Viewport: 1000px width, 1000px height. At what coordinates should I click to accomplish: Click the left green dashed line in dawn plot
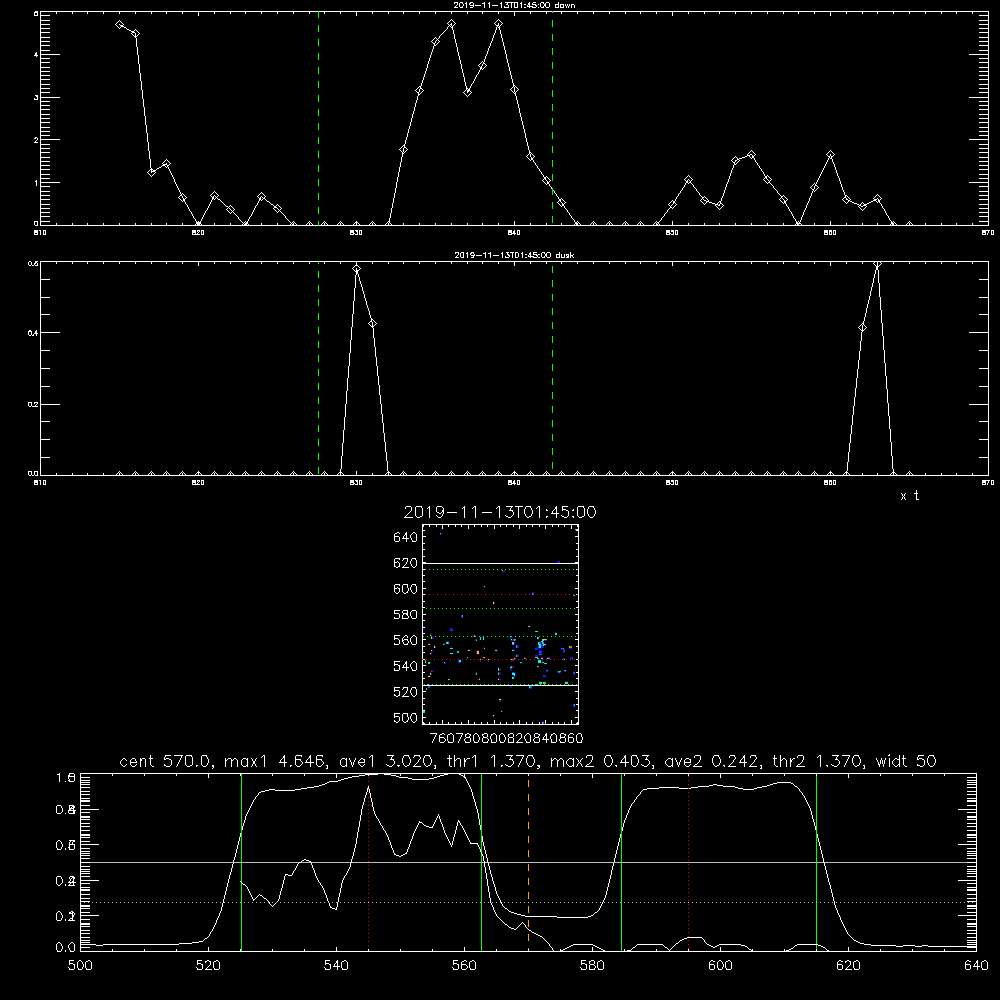(x=318, y=118)
